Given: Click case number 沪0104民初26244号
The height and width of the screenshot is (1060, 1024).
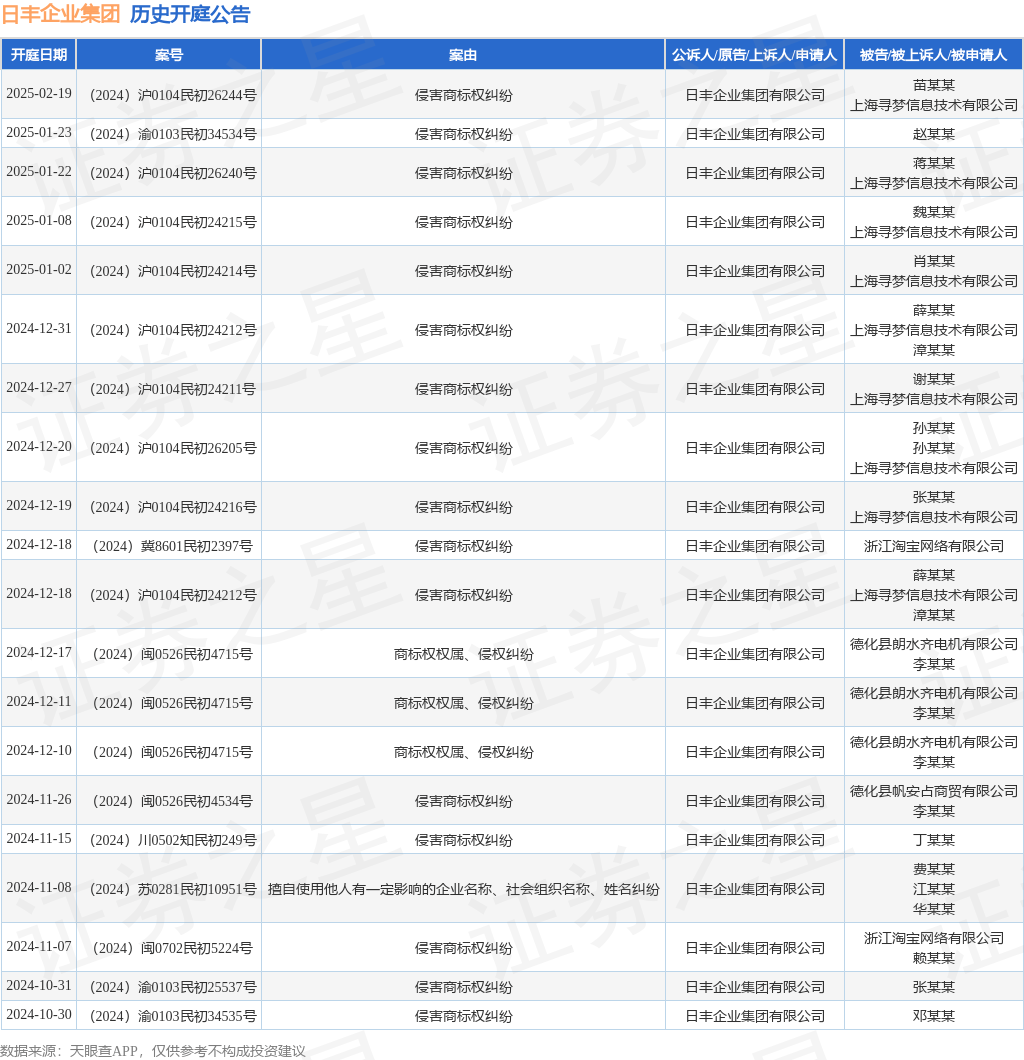Looking at the screenshot, I should pos(173,95).
